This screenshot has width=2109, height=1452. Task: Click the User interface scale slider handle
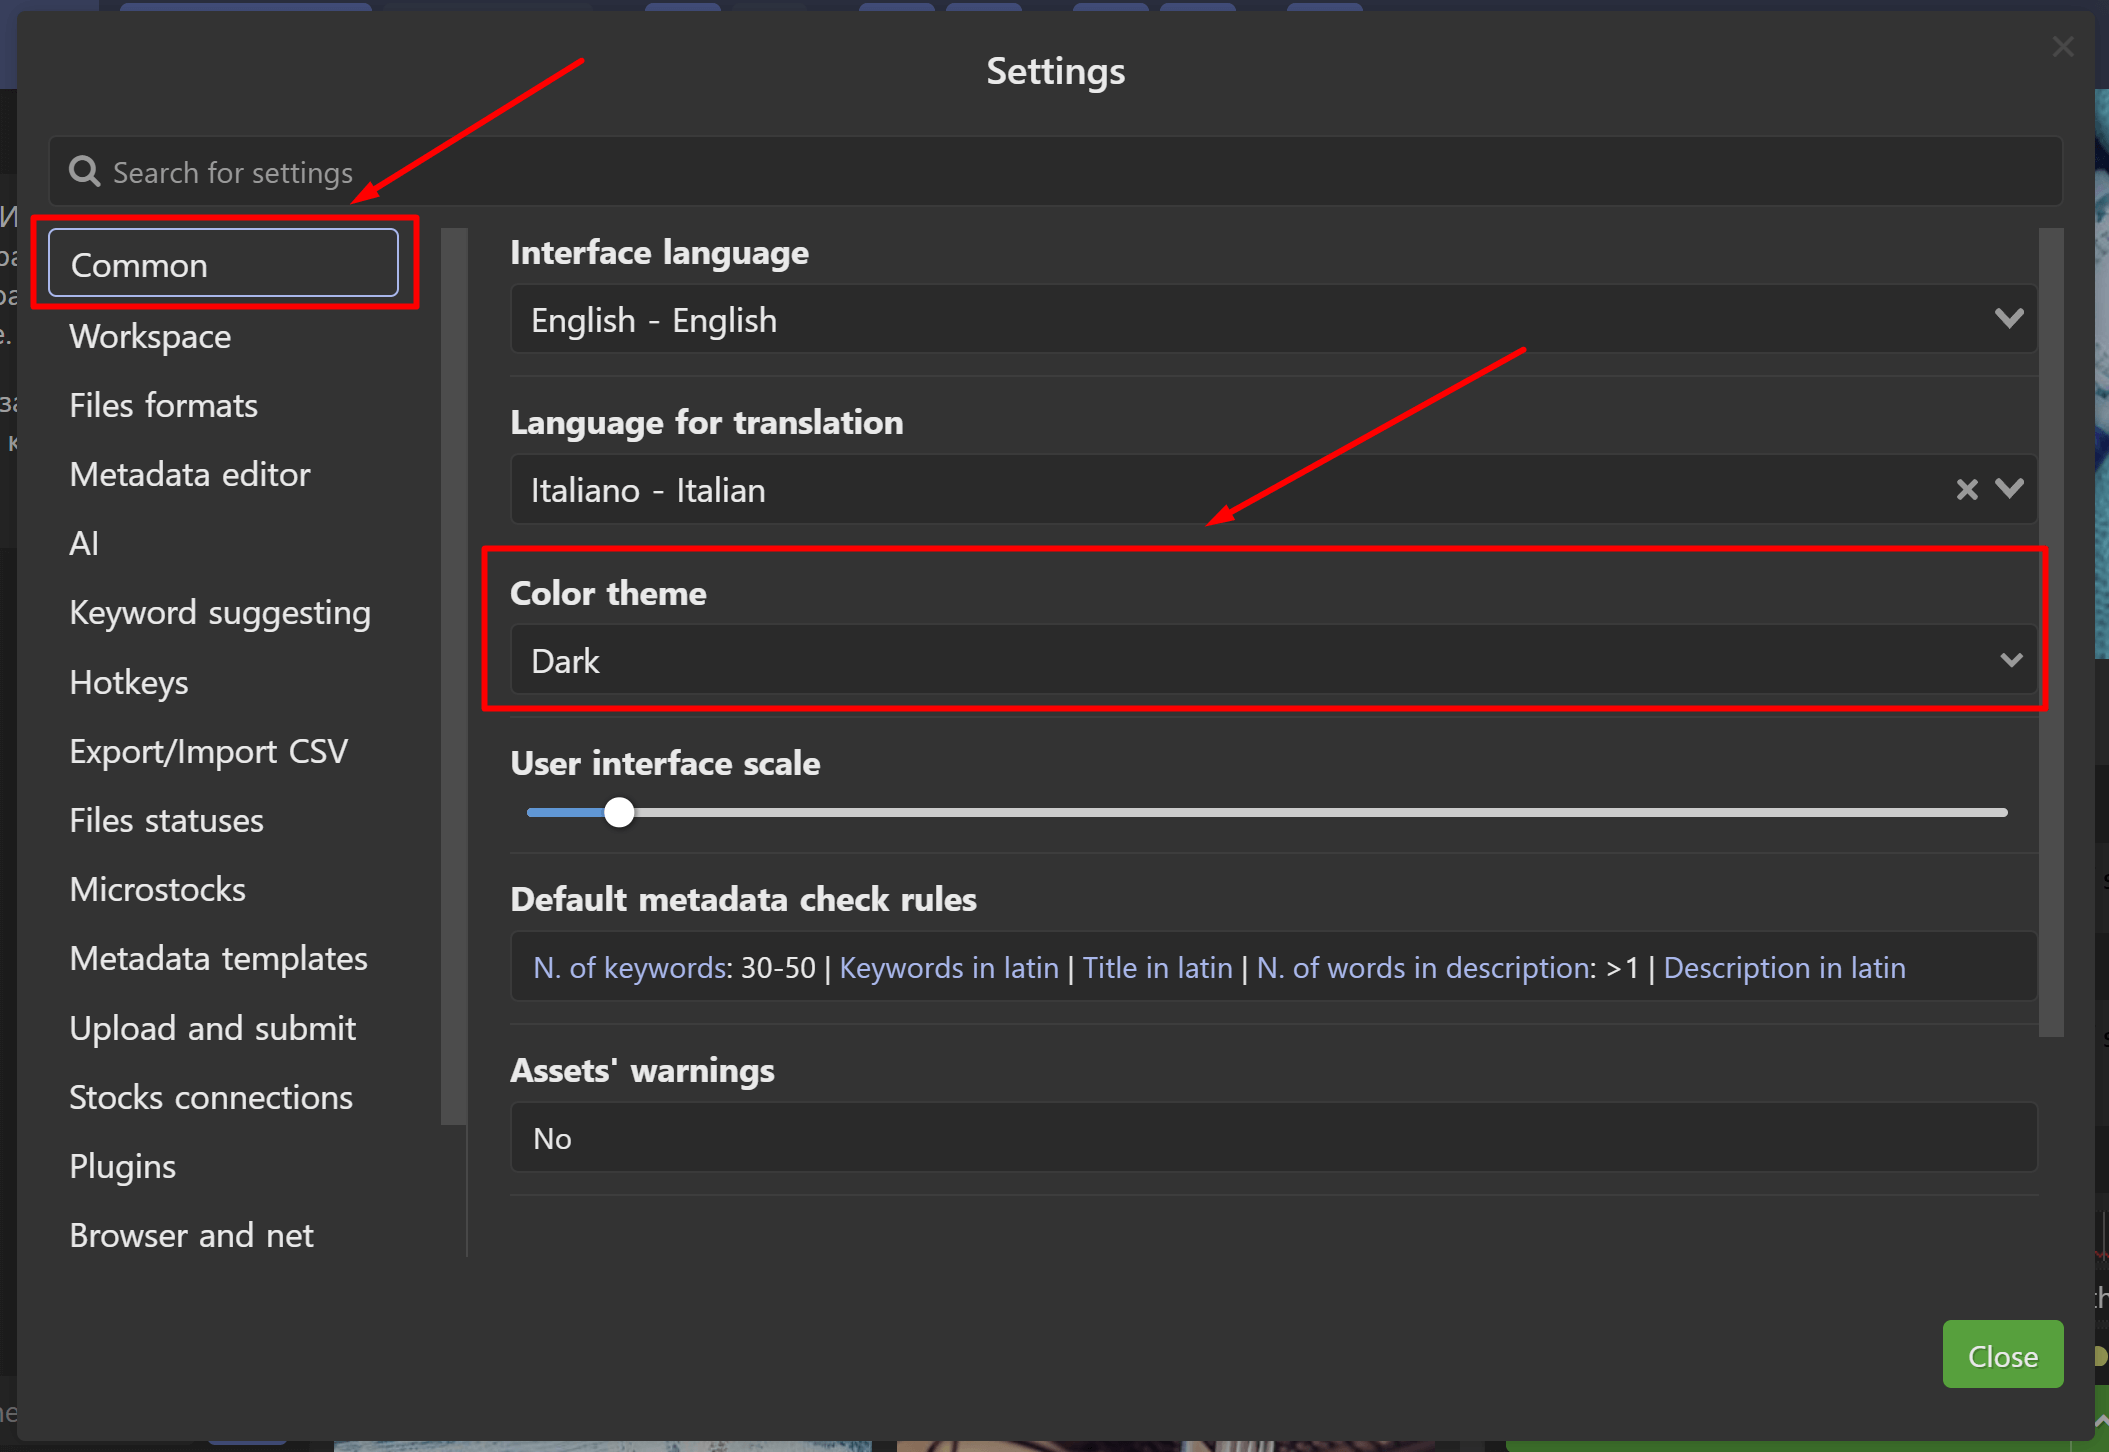tap(619, 812)
